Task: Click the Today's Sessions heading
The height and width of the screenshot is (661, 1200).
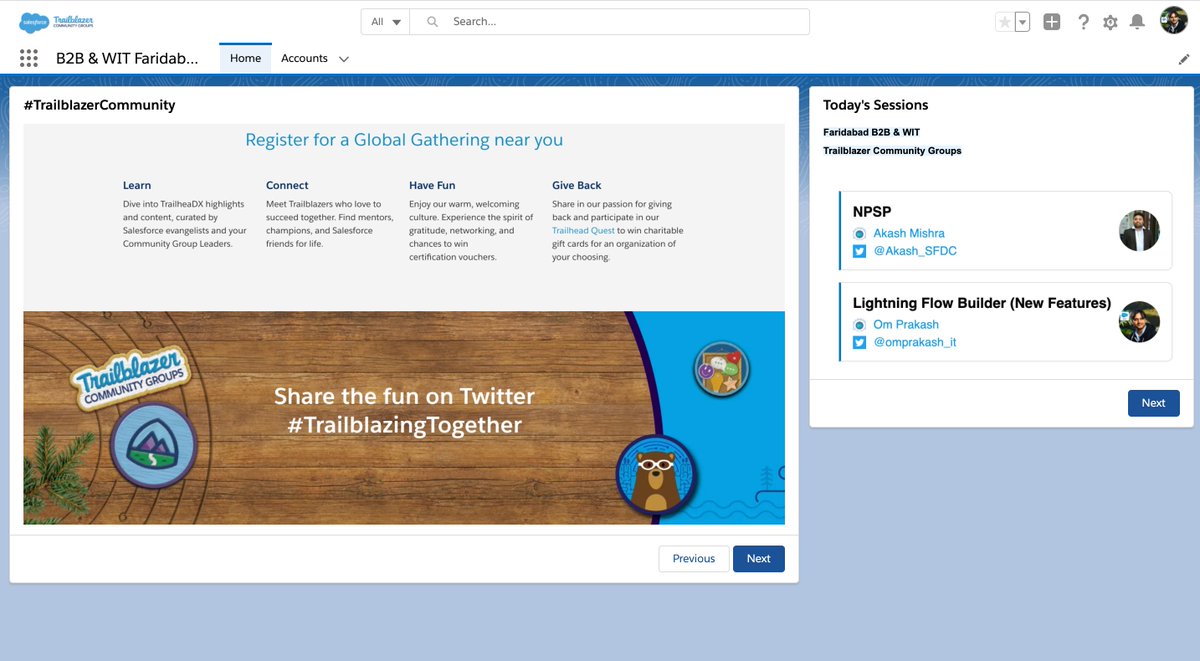Action: point(876,105)
